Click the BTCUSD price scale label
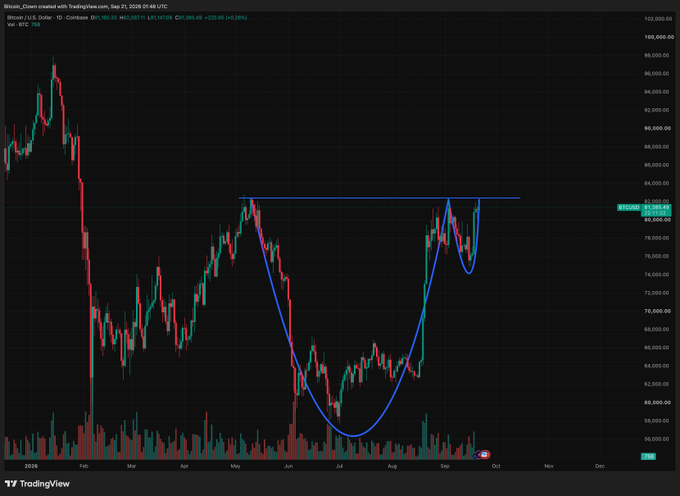Screen dimensions: 680x496 click(629, 208)
